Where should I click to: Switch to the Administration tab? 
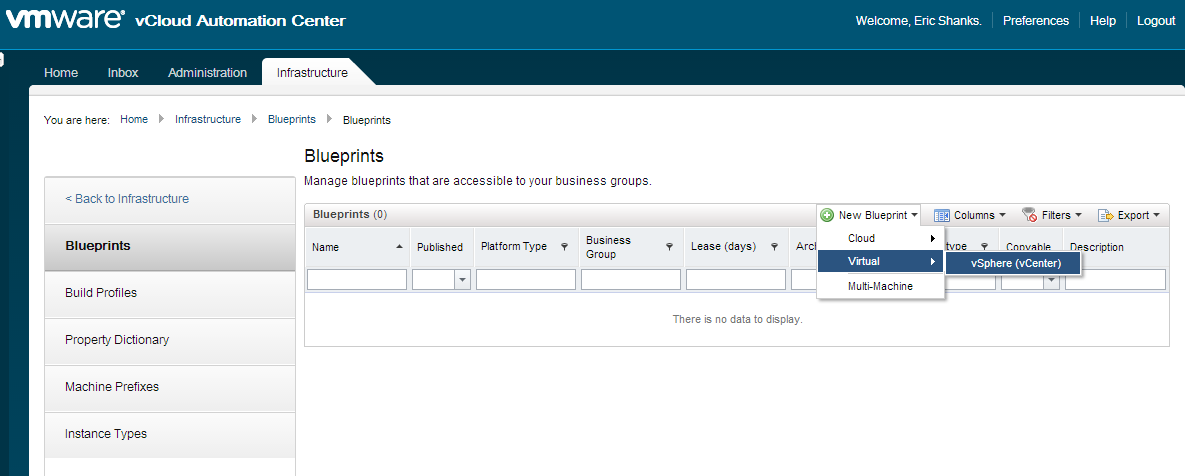207,73
